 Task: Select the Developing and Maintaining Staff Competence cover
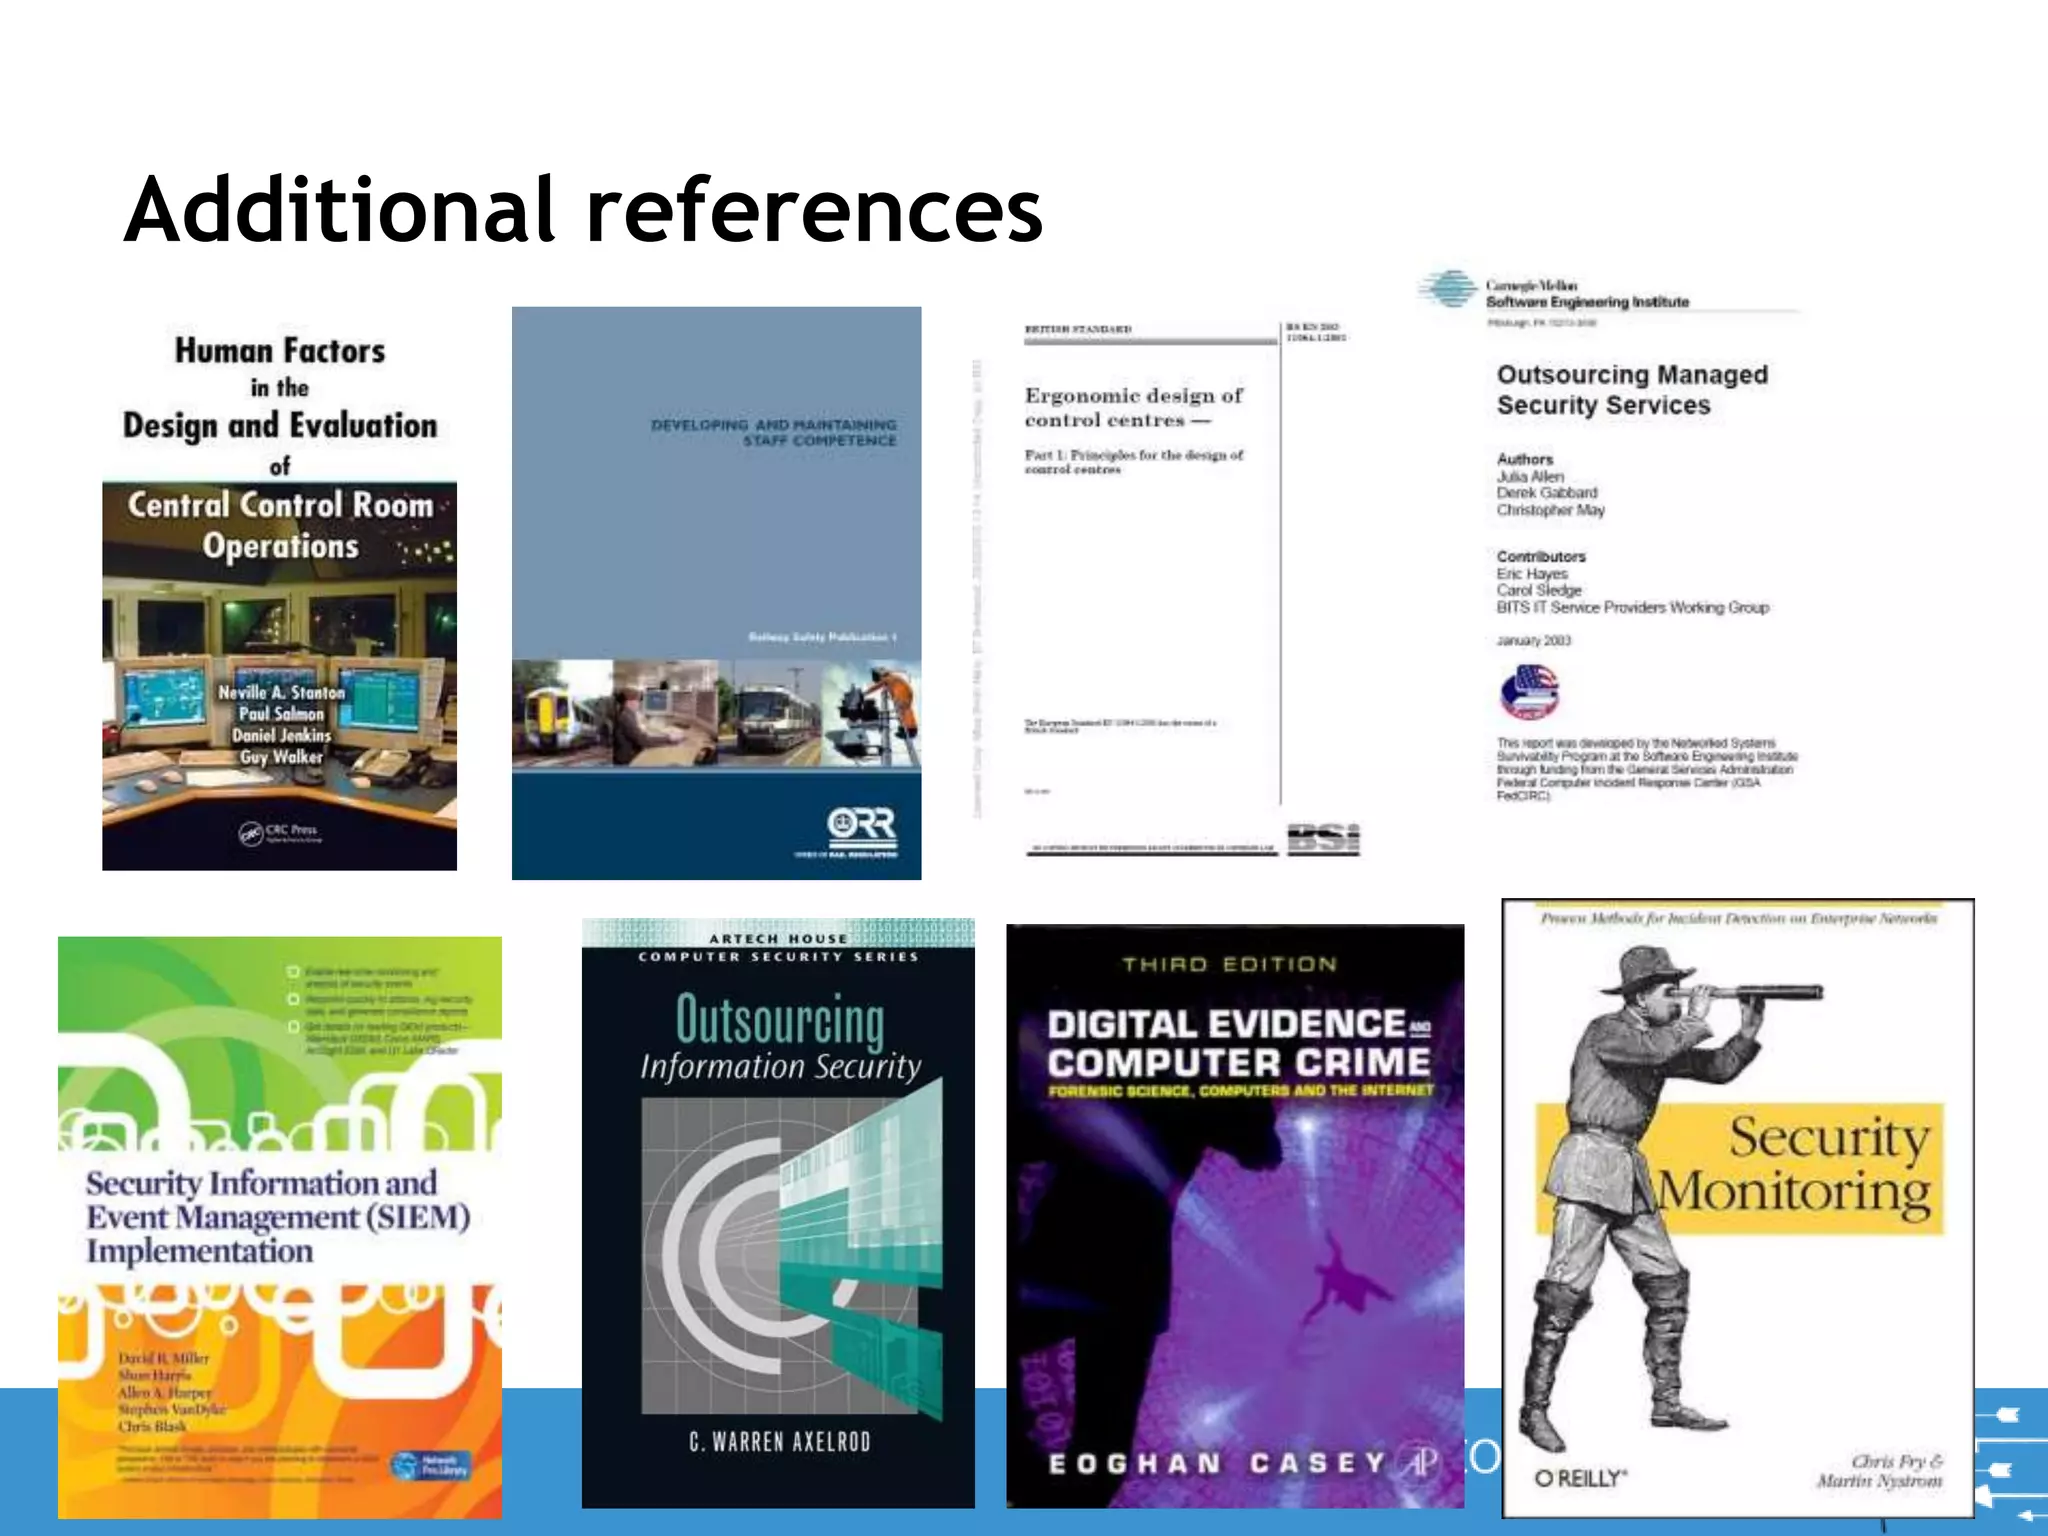click(716, 593)
